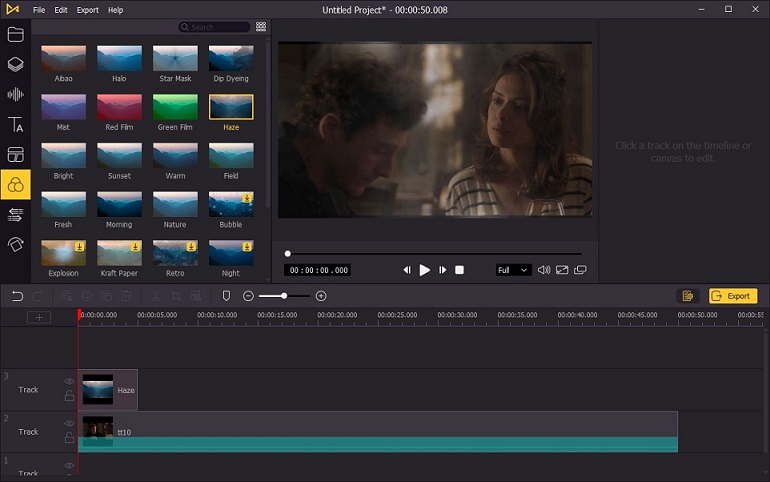Hide track 1 using eye icon
The width and height of the screenshot is (770, 482).
coord(69,465)
